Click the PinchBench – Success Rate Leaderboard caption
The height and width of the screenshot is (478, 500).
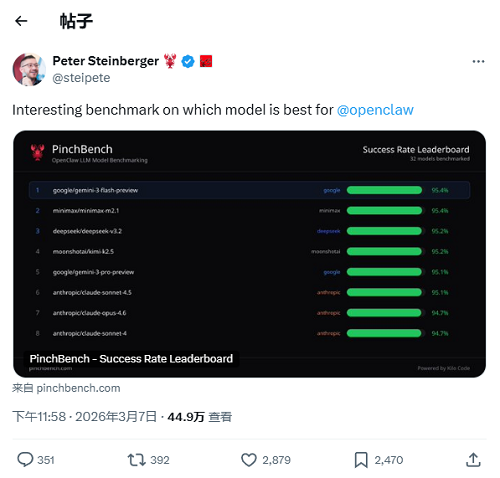[131, 359]
